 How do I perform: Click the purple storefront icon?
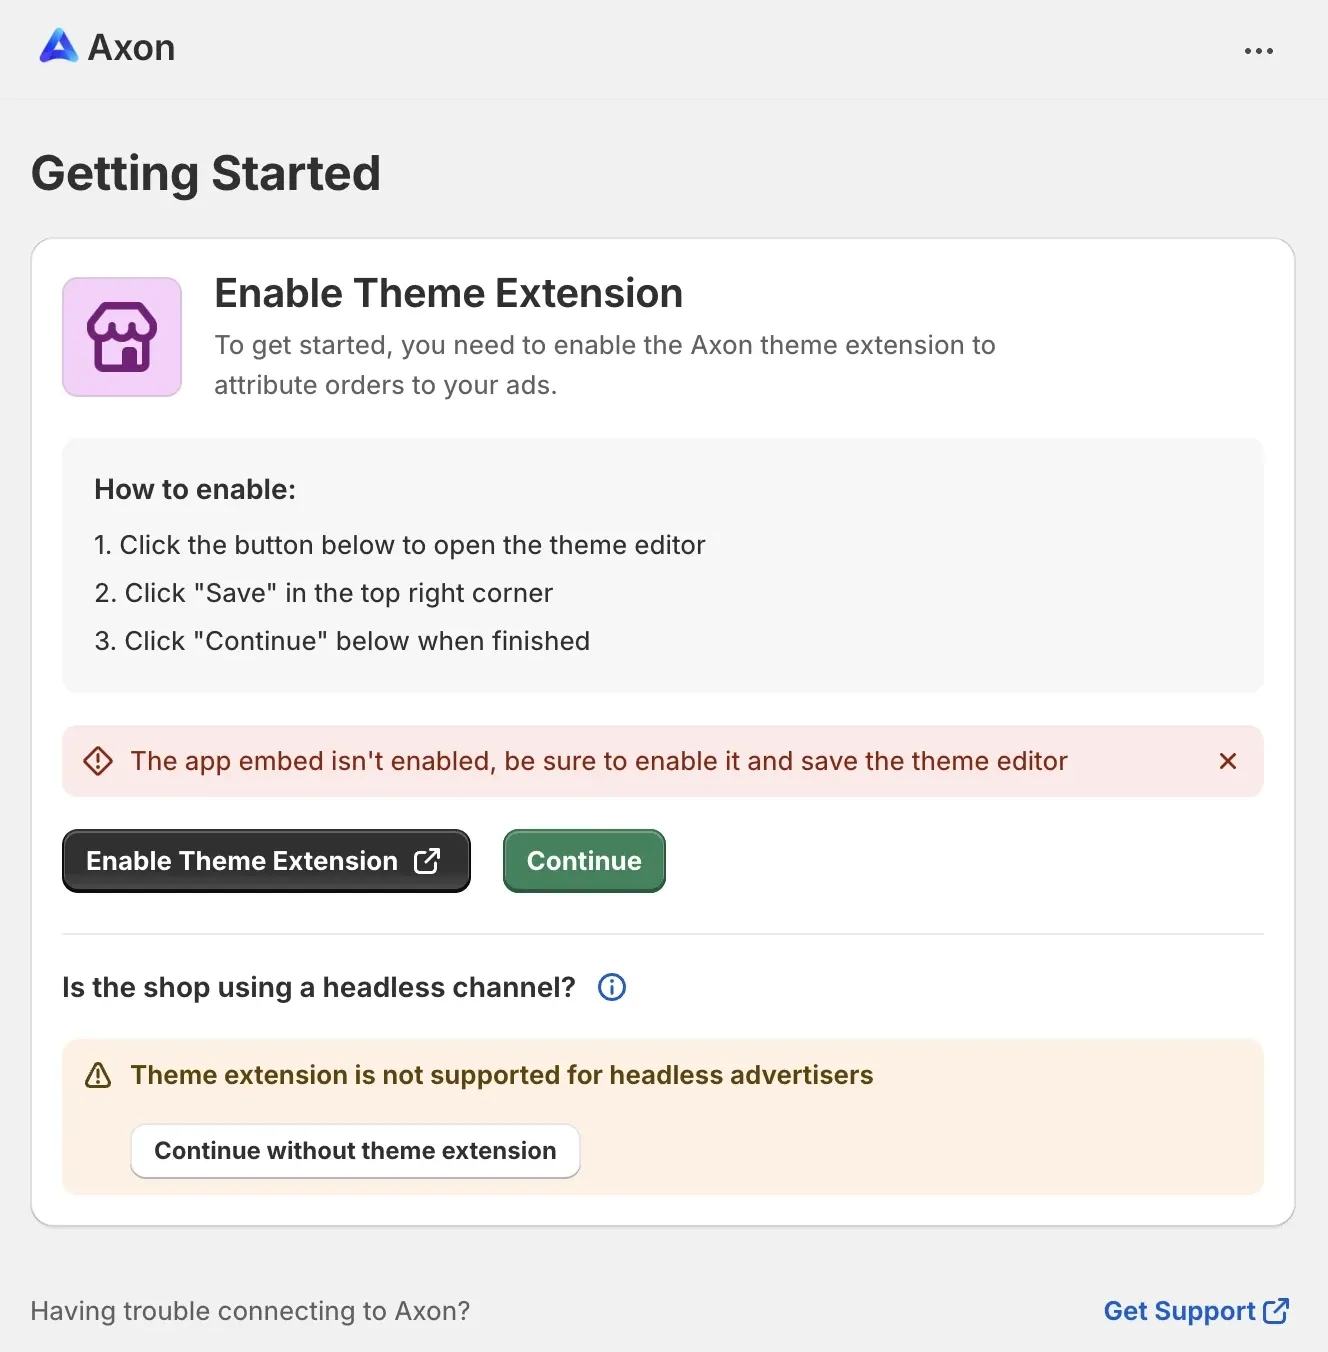[x=121, y=336]
